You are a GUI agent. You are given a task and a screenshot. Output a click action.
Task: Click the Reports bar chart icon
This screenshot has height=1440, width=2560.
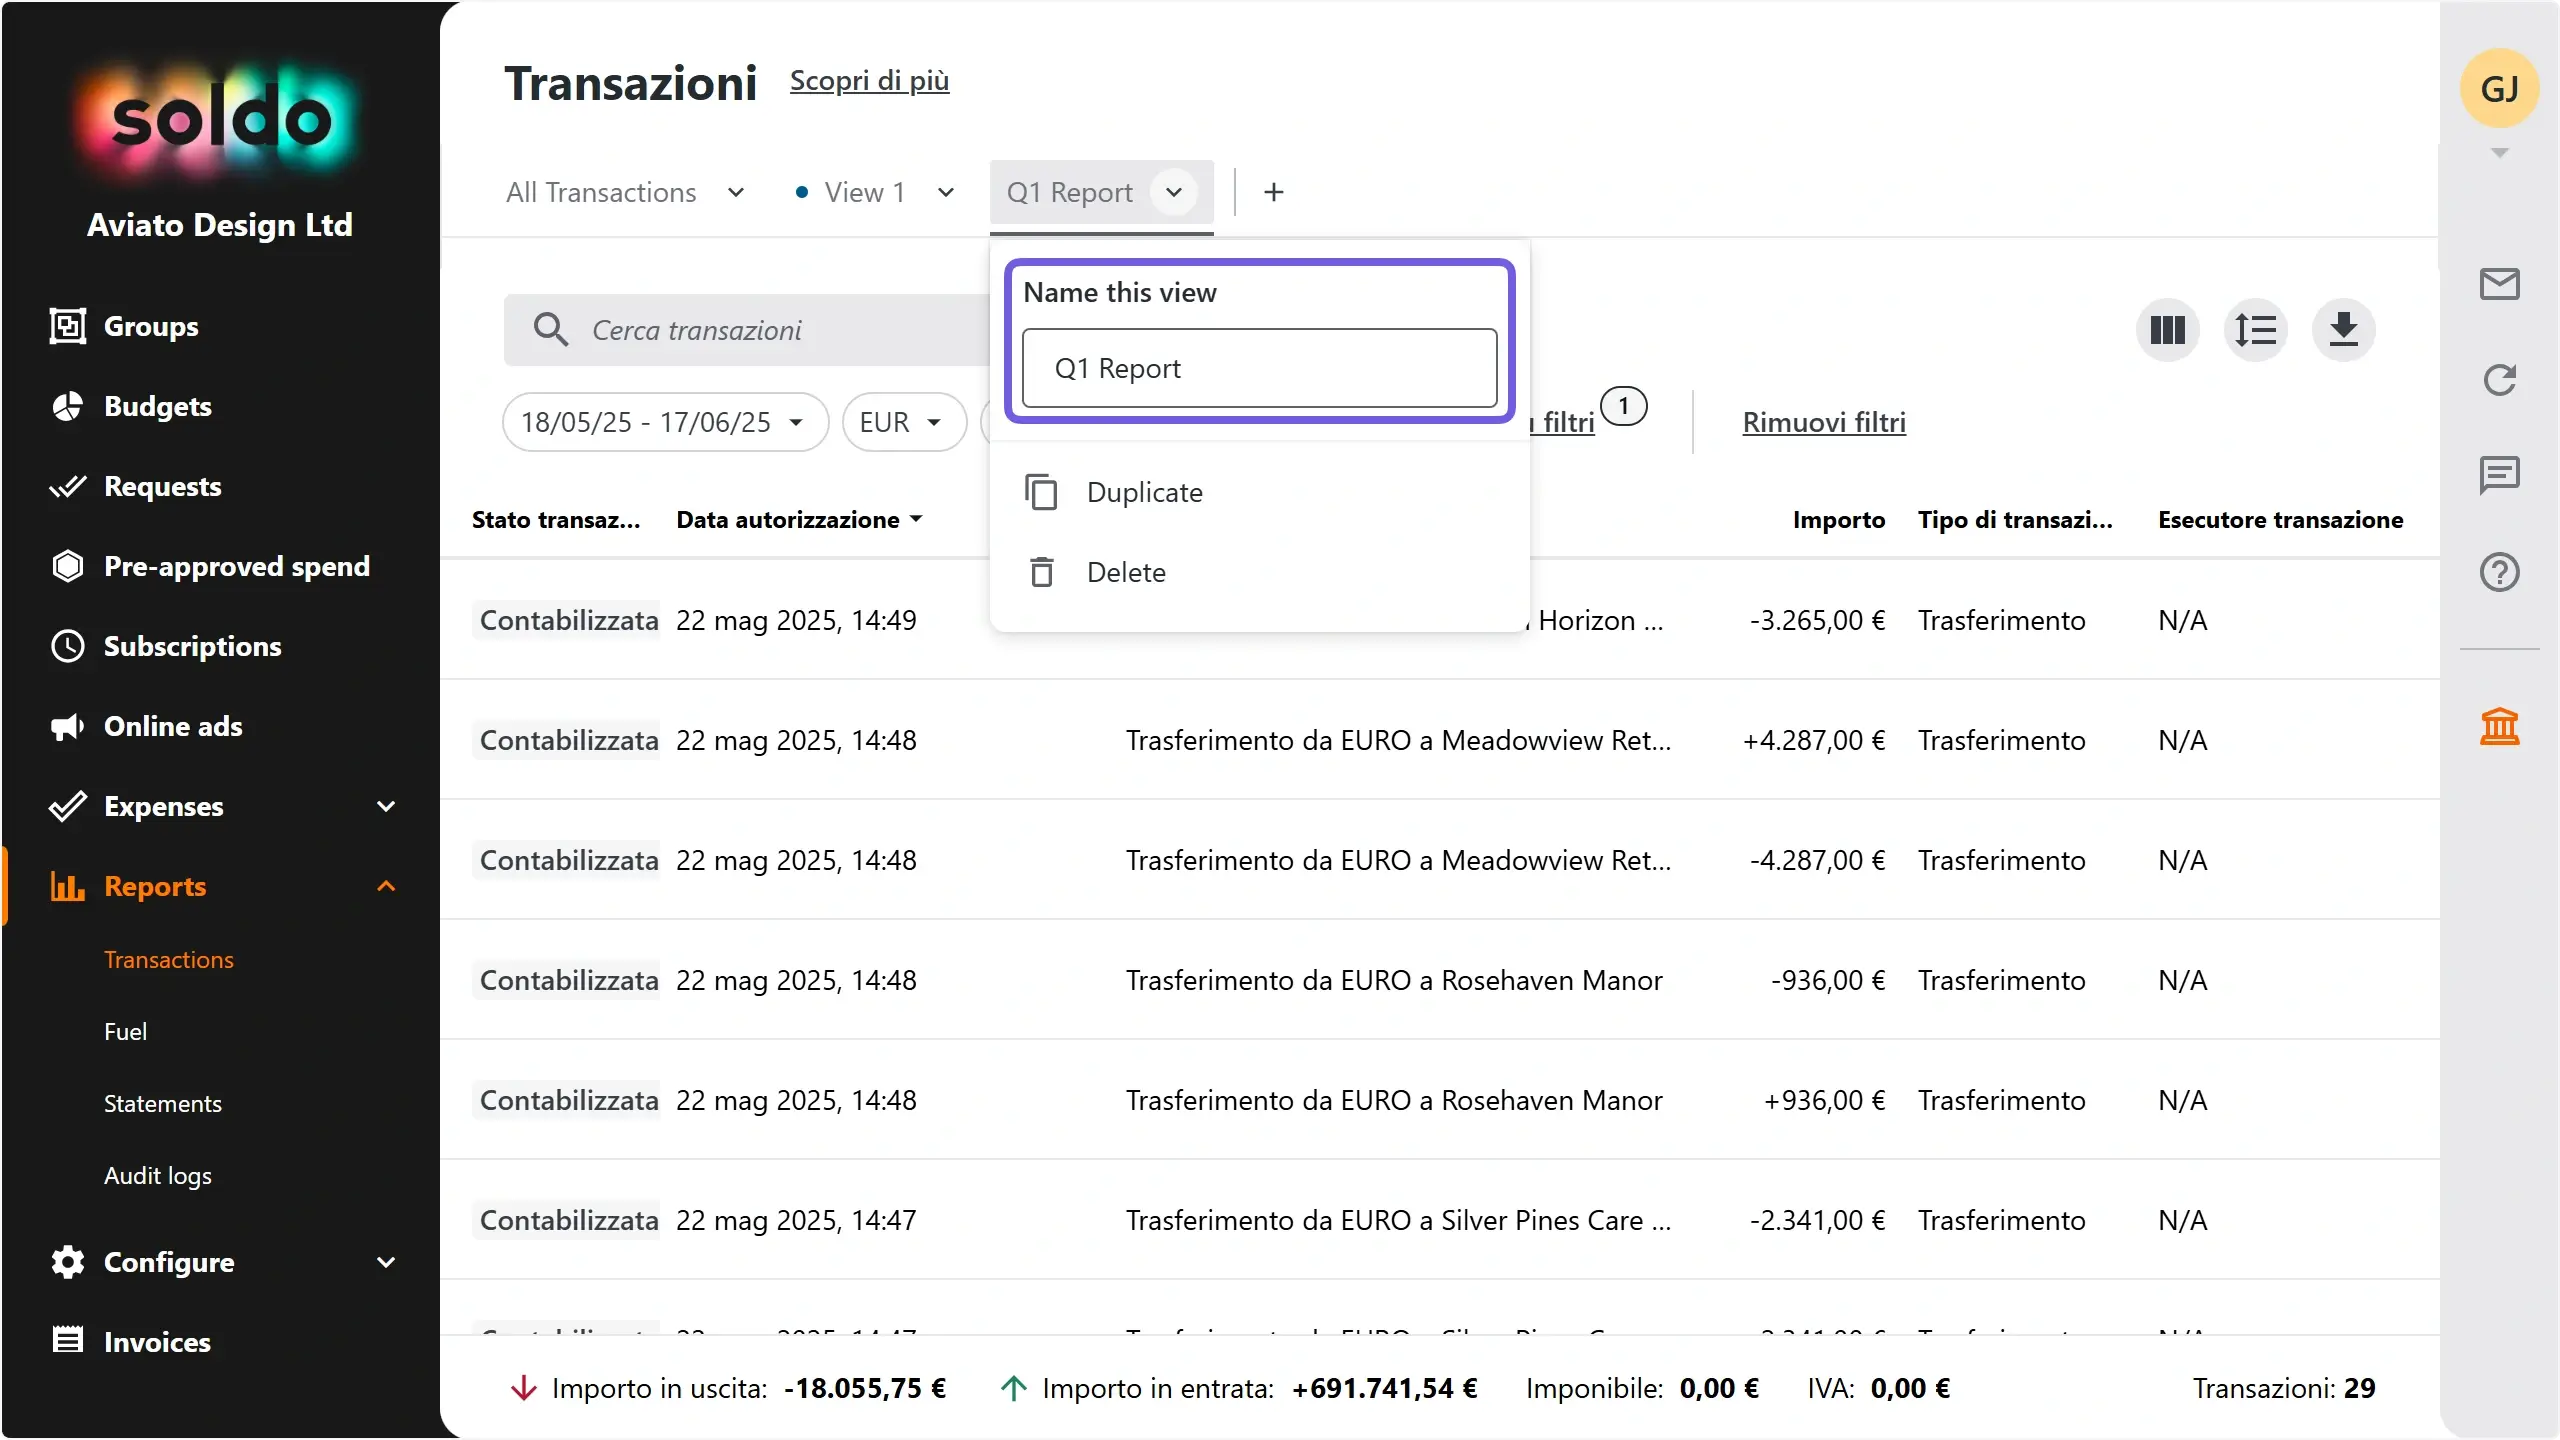[67, 886]
